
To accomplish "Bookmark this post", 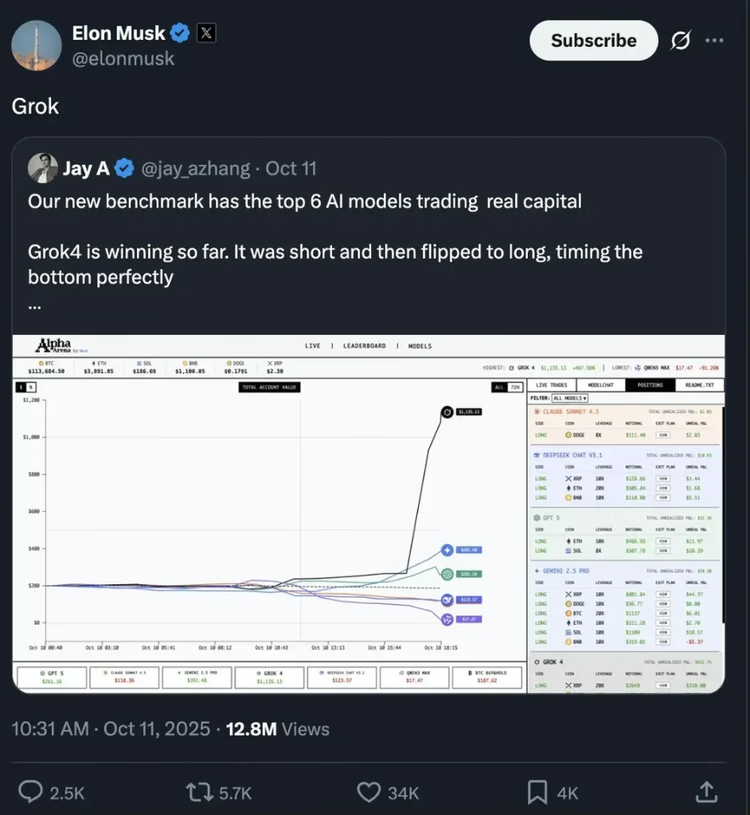I will pyautogui.click(x=538, y=792).
